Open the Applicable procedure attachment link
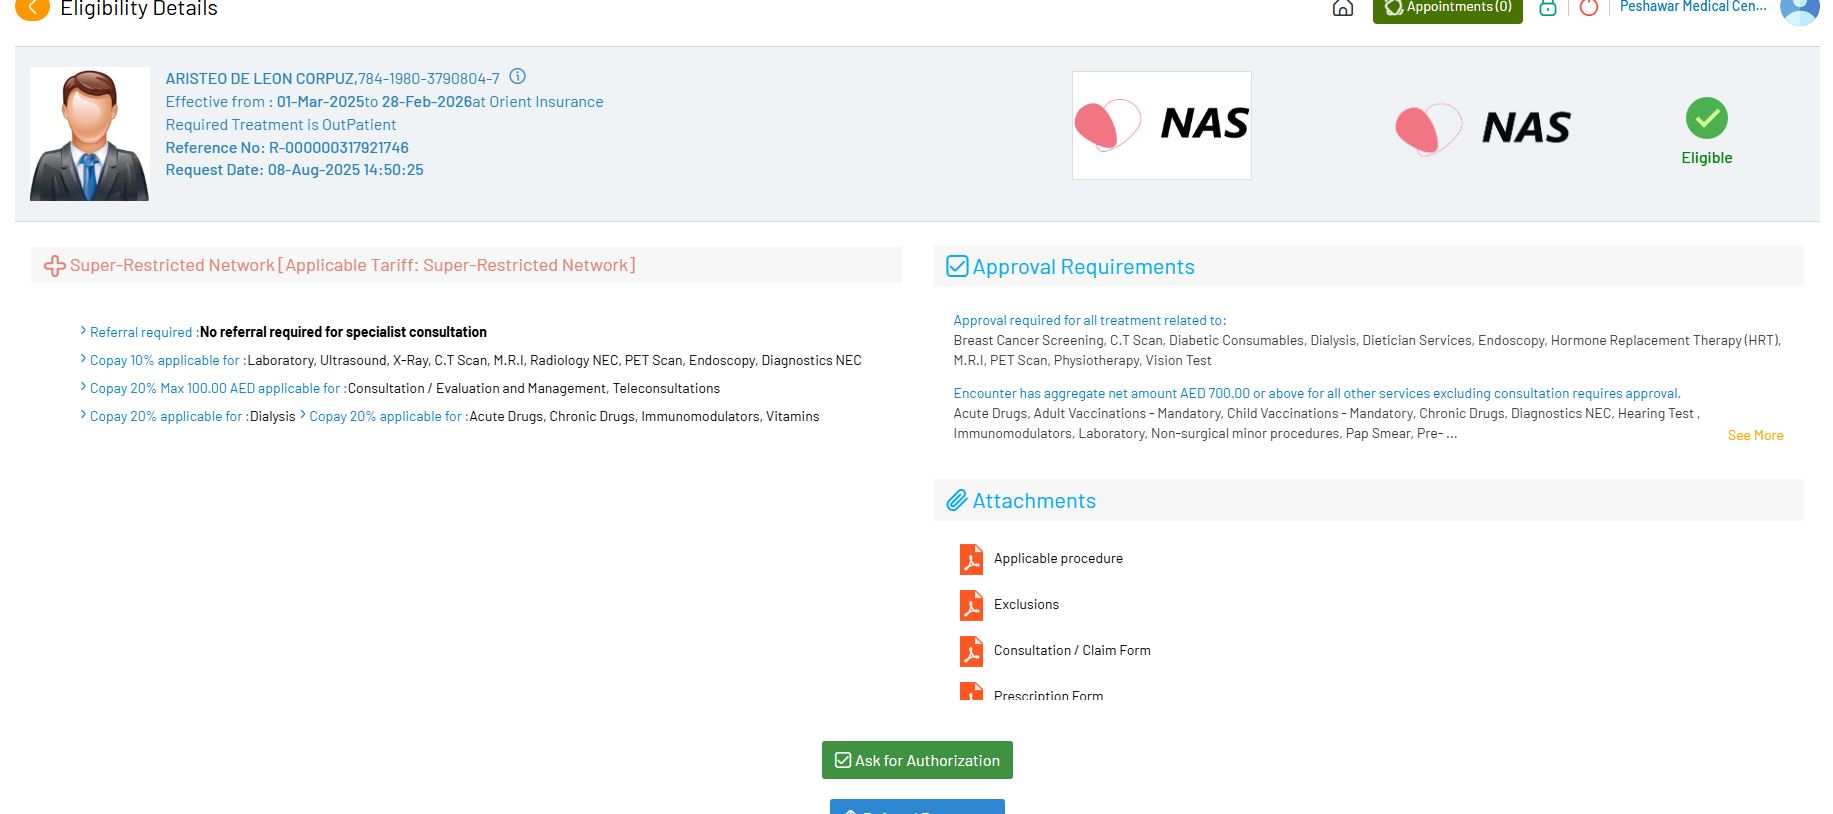 [x=1058, y=558]
